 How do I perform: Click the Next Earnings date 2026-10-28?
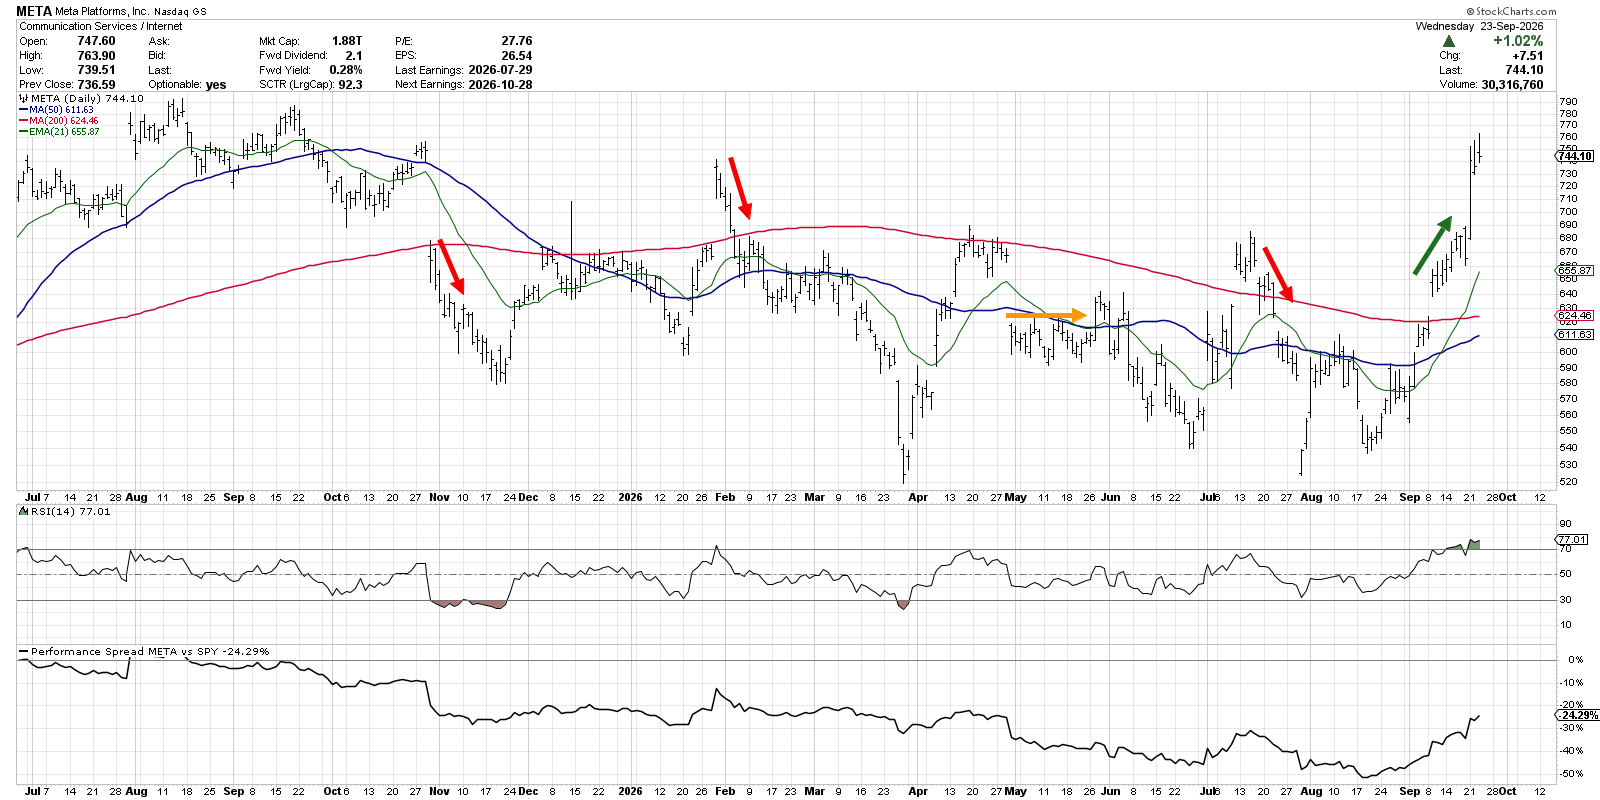500,85
